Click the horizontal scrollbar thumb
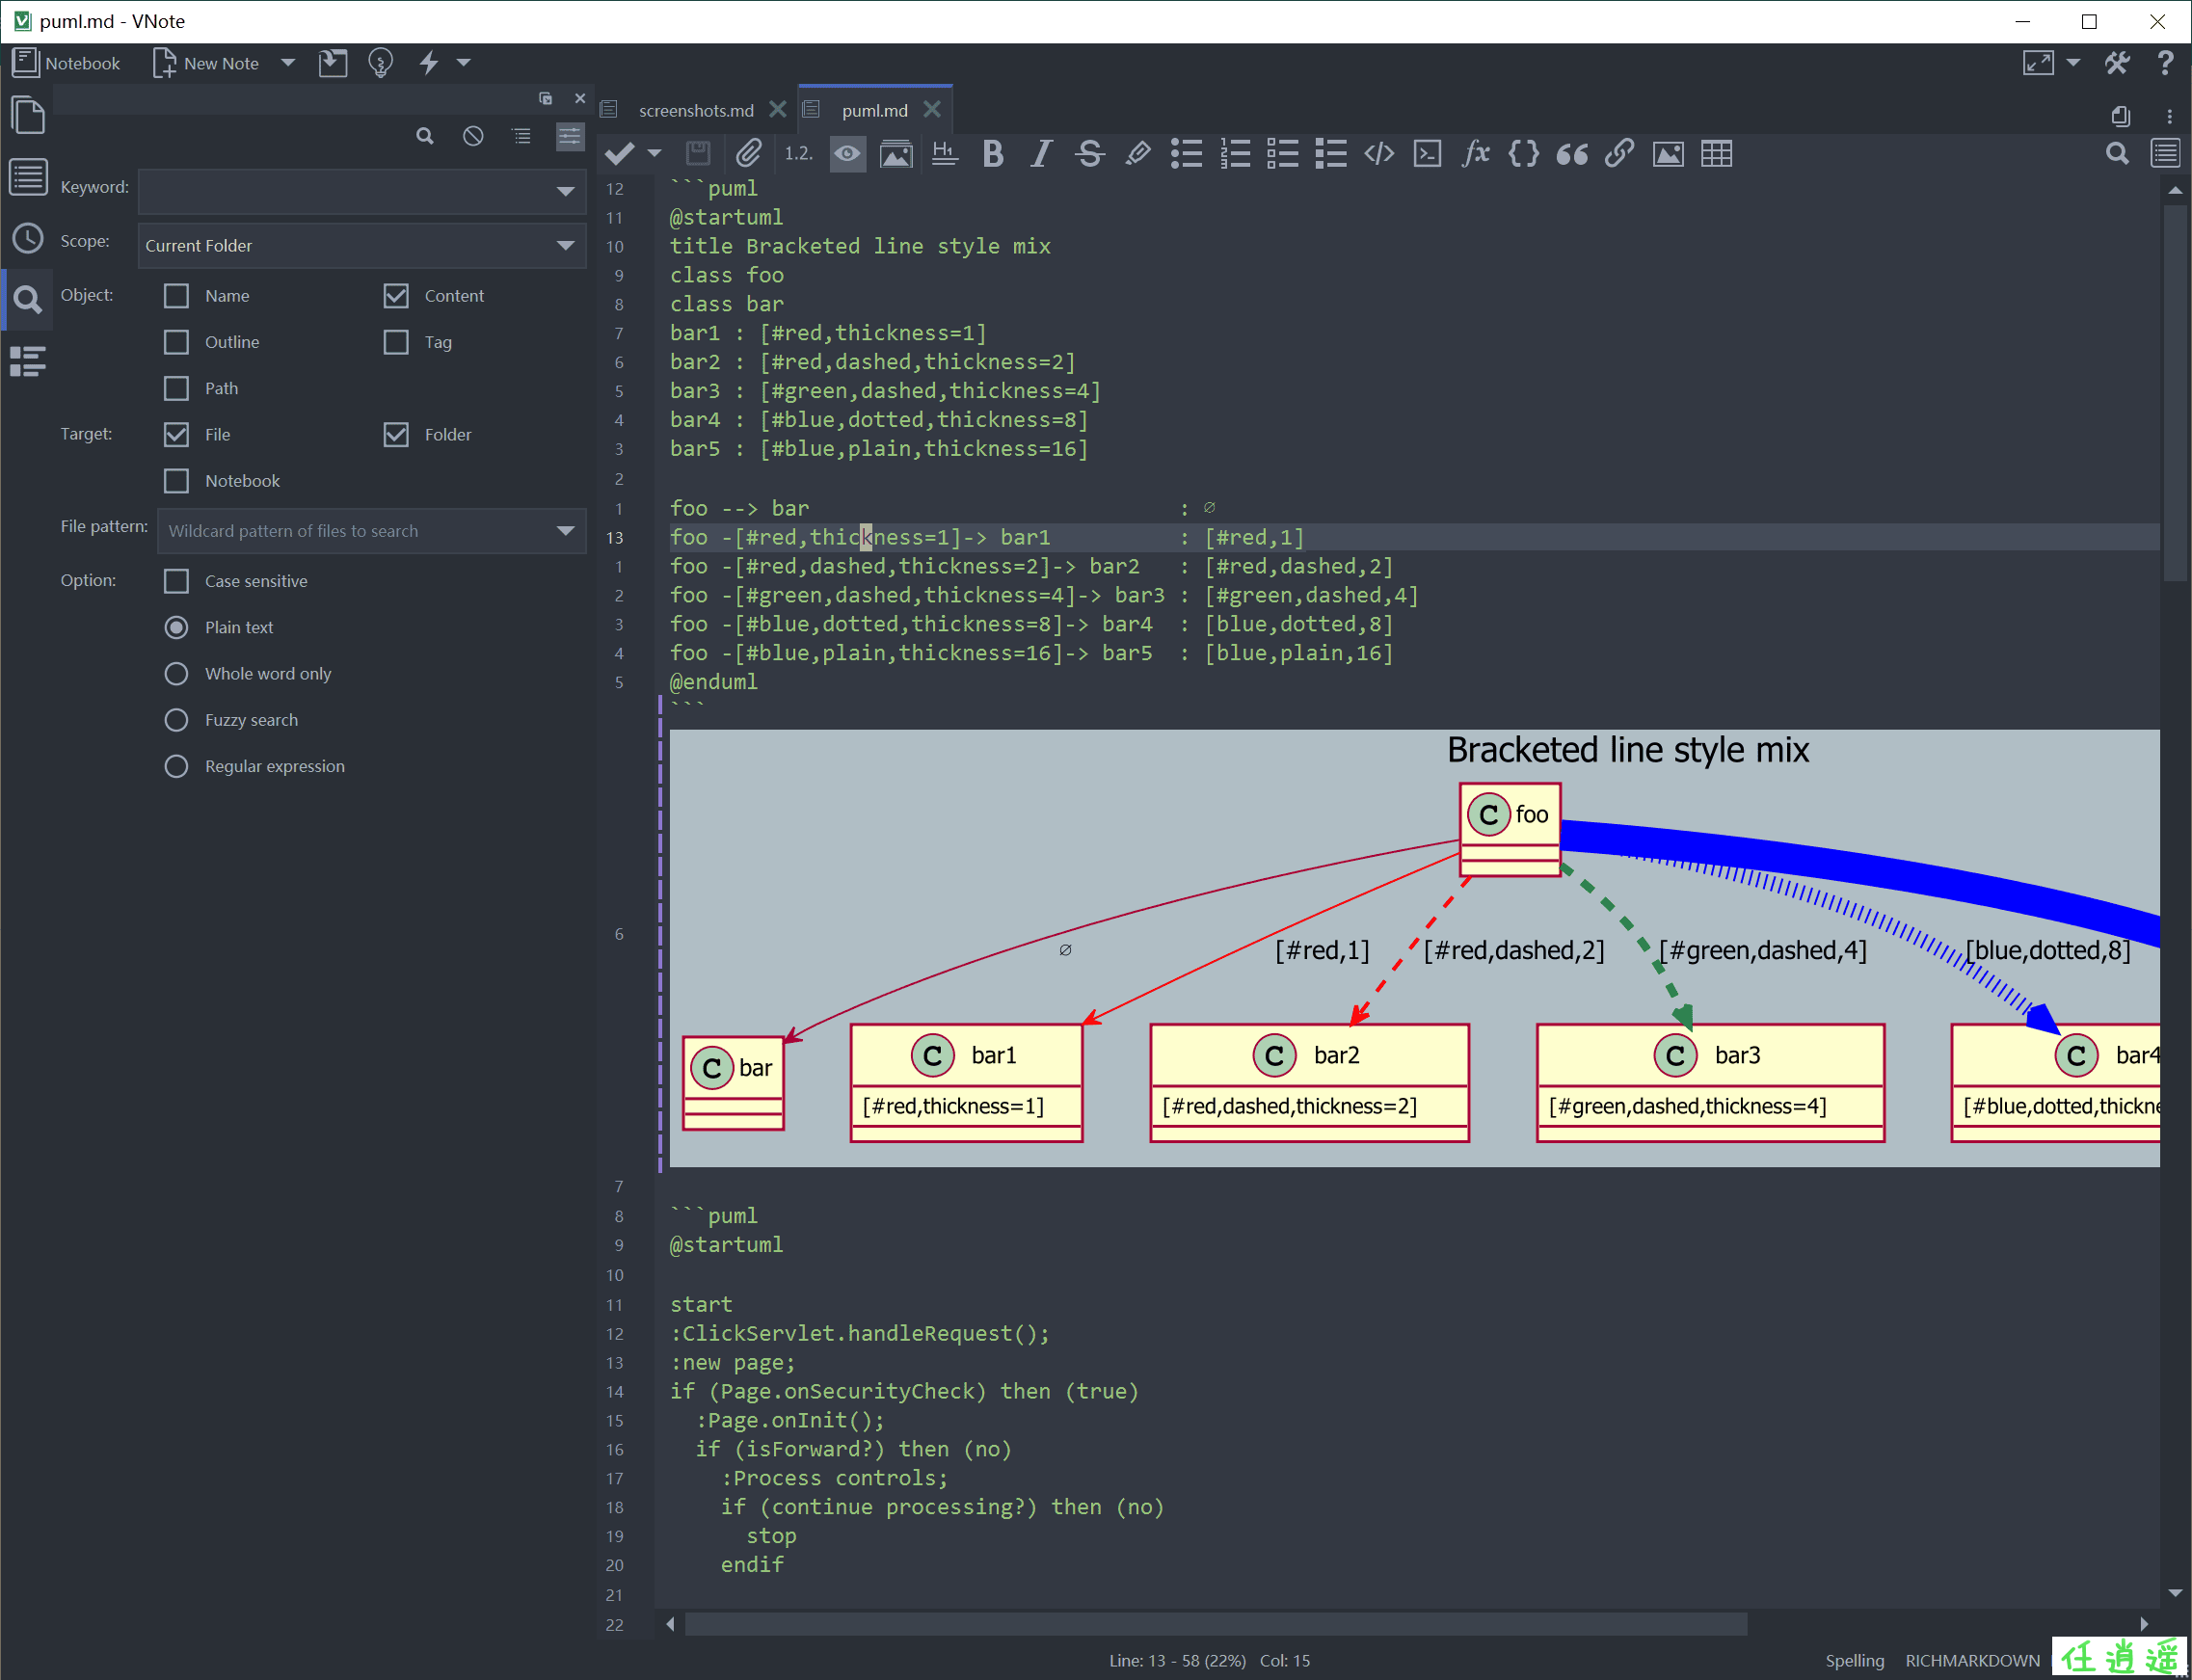The image size is (2192, 1680). point(1215,1624)
